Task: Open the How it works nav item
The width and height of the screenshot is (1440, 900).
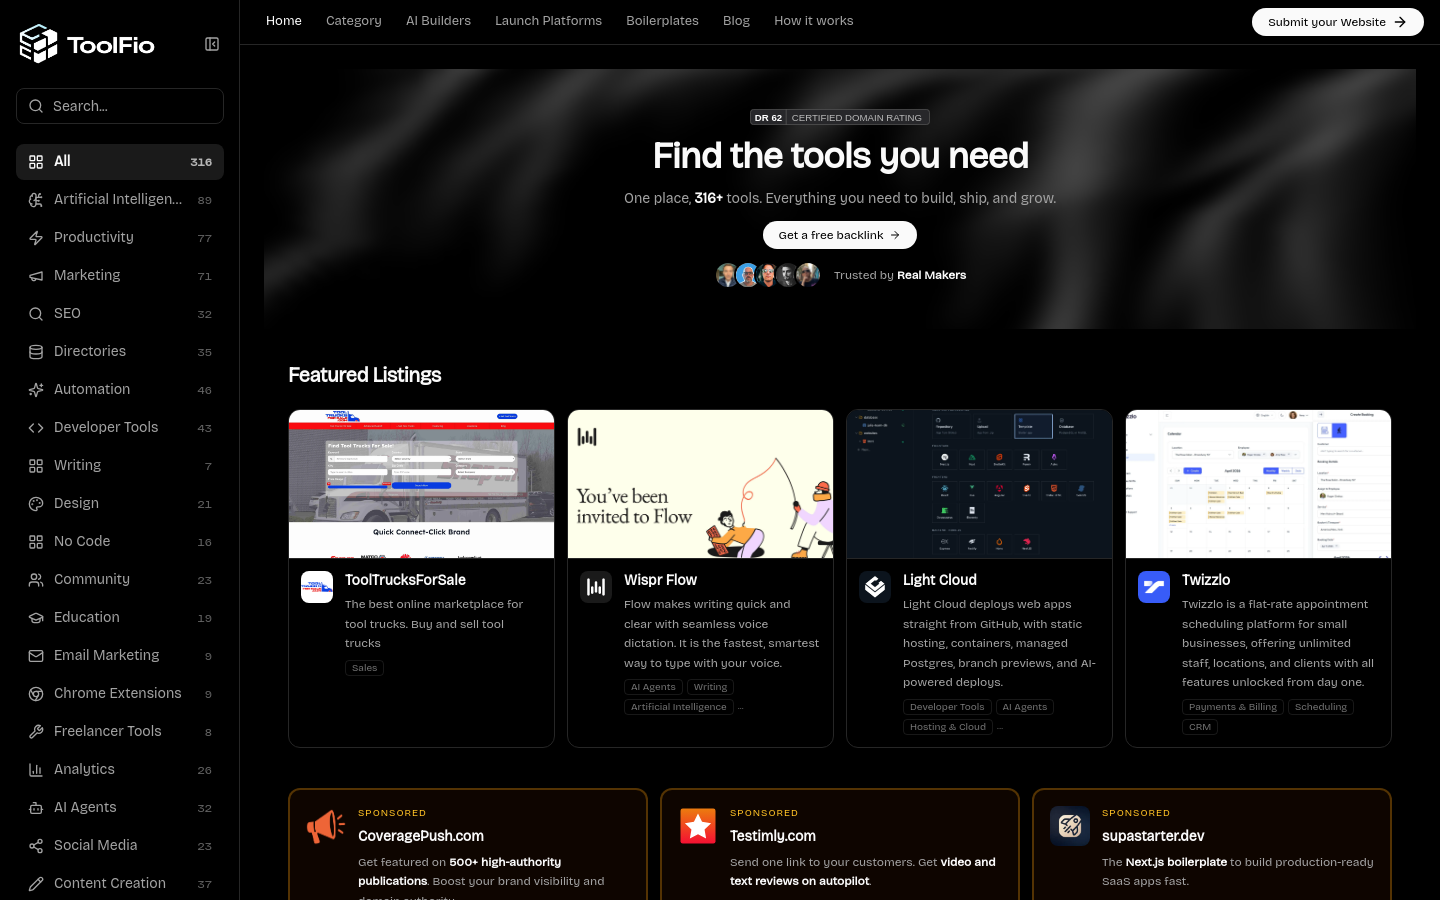Action: coord(814,21)
